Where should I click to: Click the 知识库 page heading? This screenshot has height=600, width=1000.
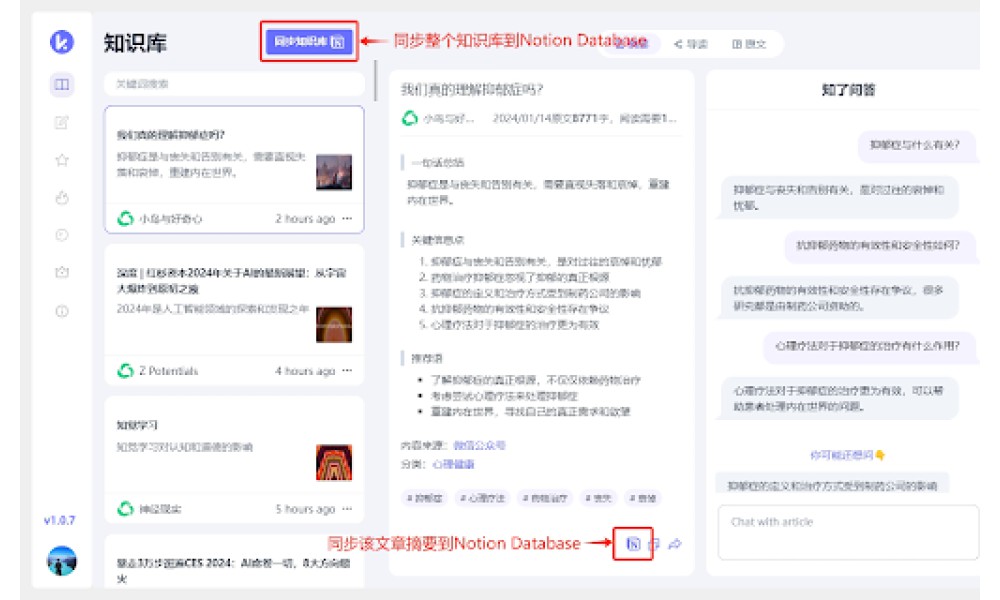[x=135, y=43]
